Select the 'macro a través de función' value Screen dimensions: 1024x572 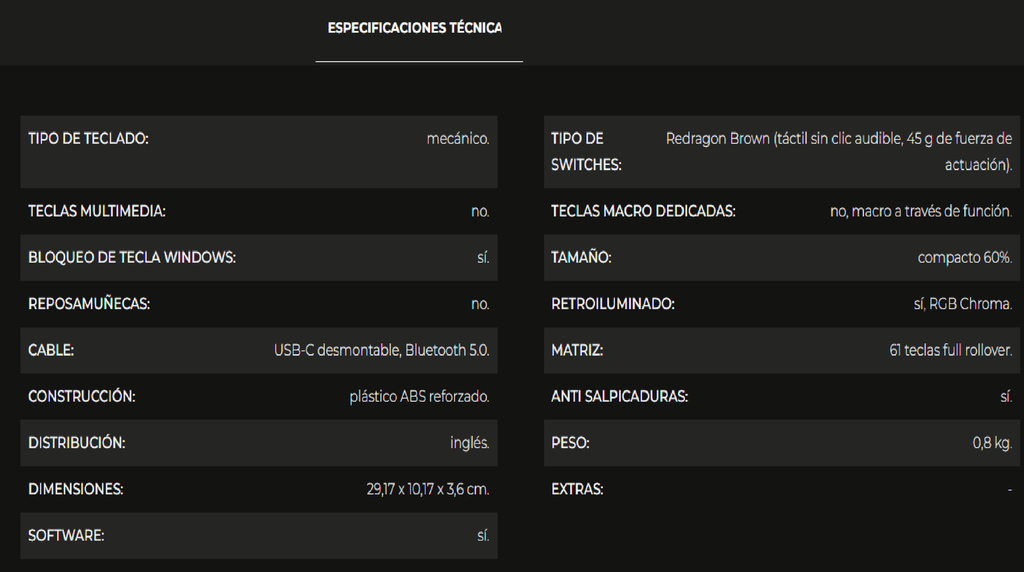pyautogui.click(x=921, y=211)
